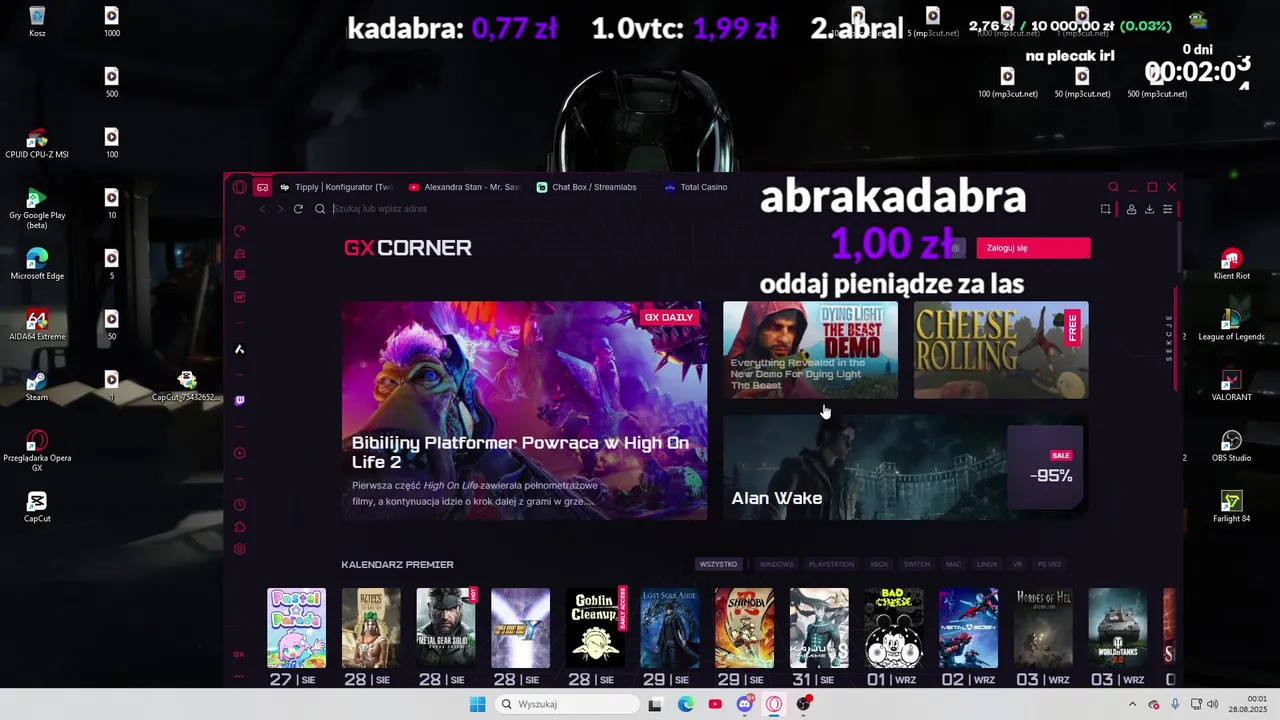Select the MAC platform filter
This screenshot has height=720, width=1280.
[x=953, y=564]
